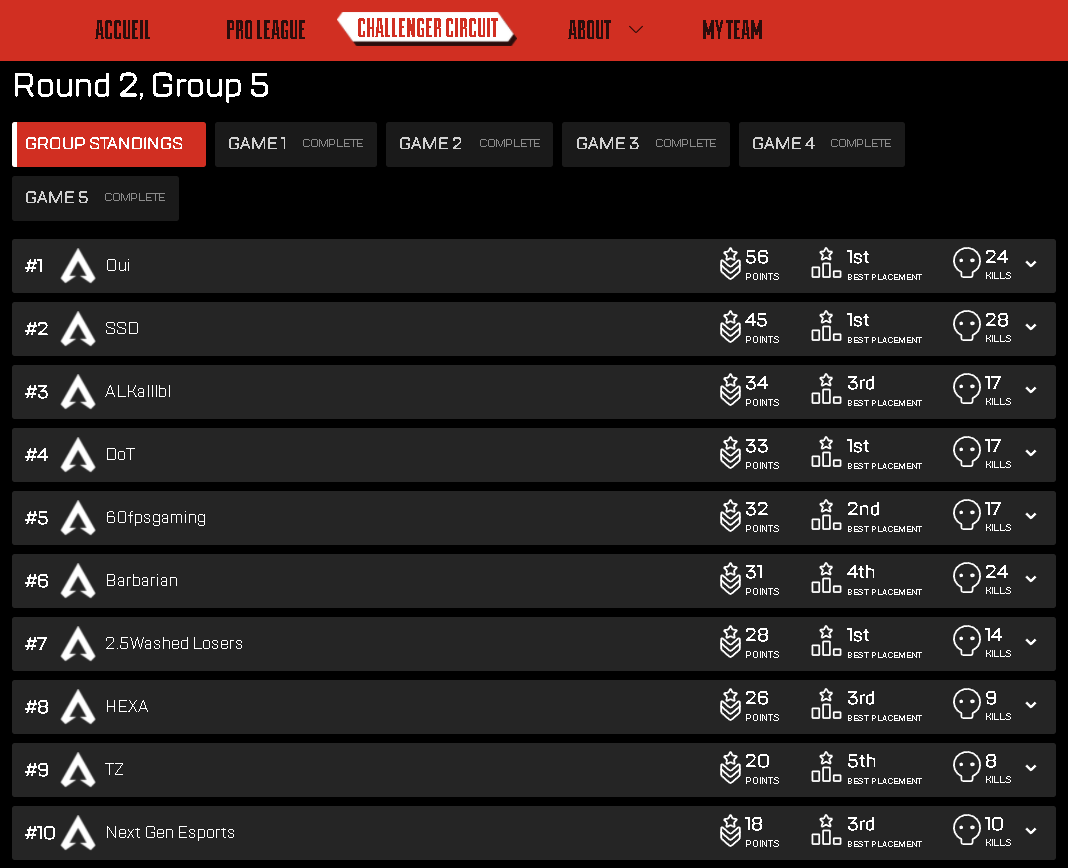The width and height of the screenshot is (1068, 868).
Task: Expand the TZ team row details
Action: point(1031,768)
